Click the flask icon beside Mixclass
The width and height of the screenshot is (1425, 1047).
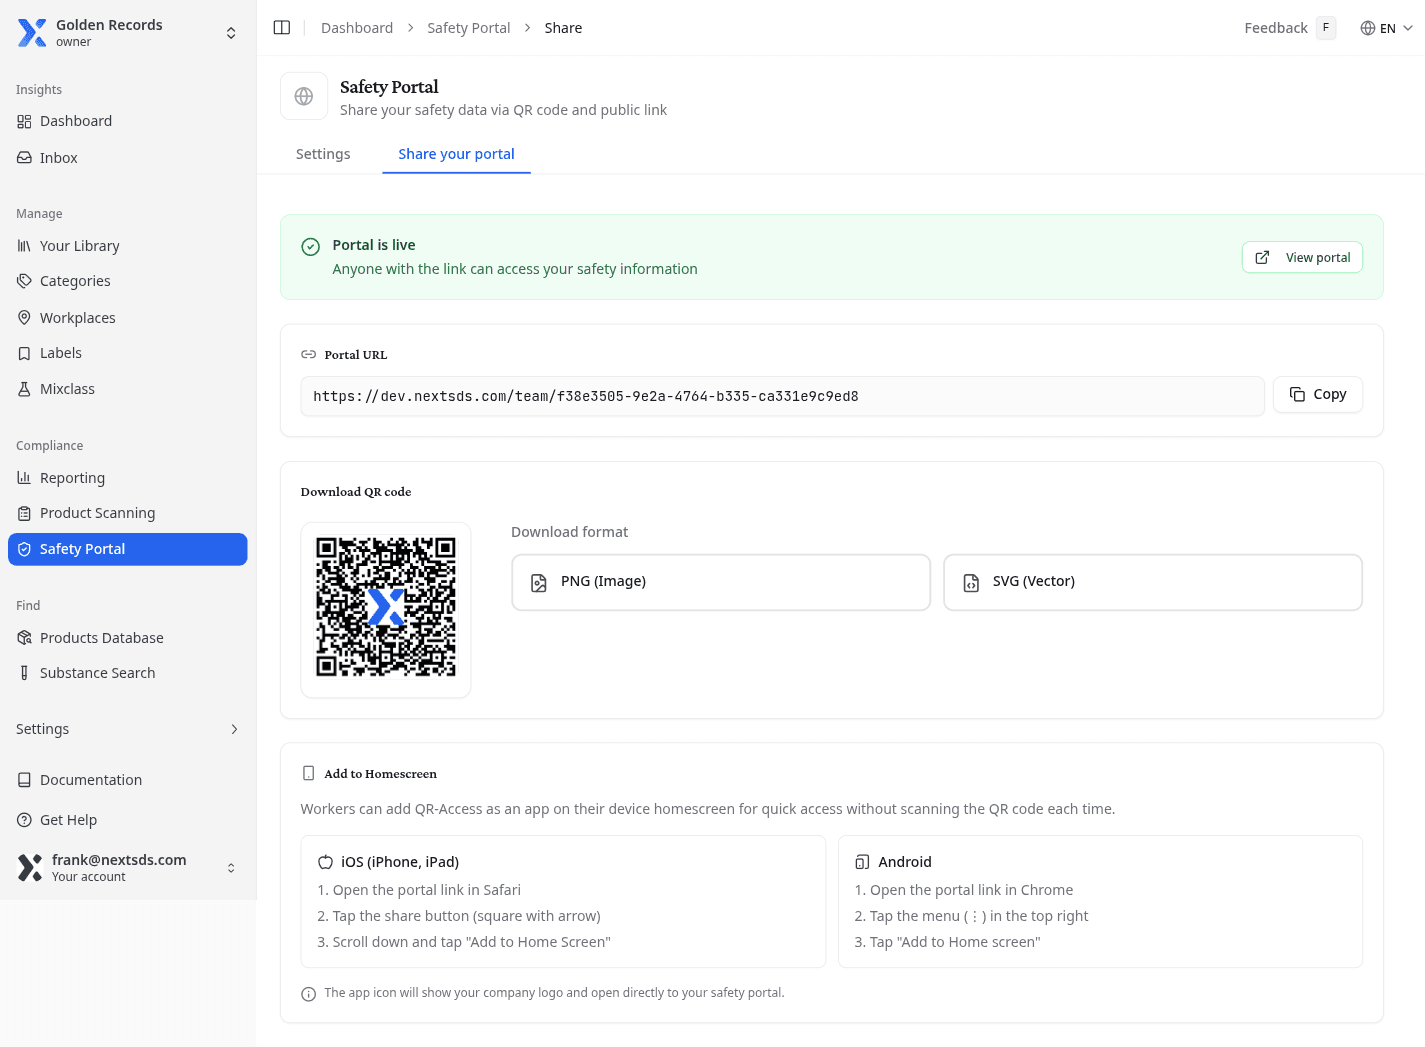[24, 389]
